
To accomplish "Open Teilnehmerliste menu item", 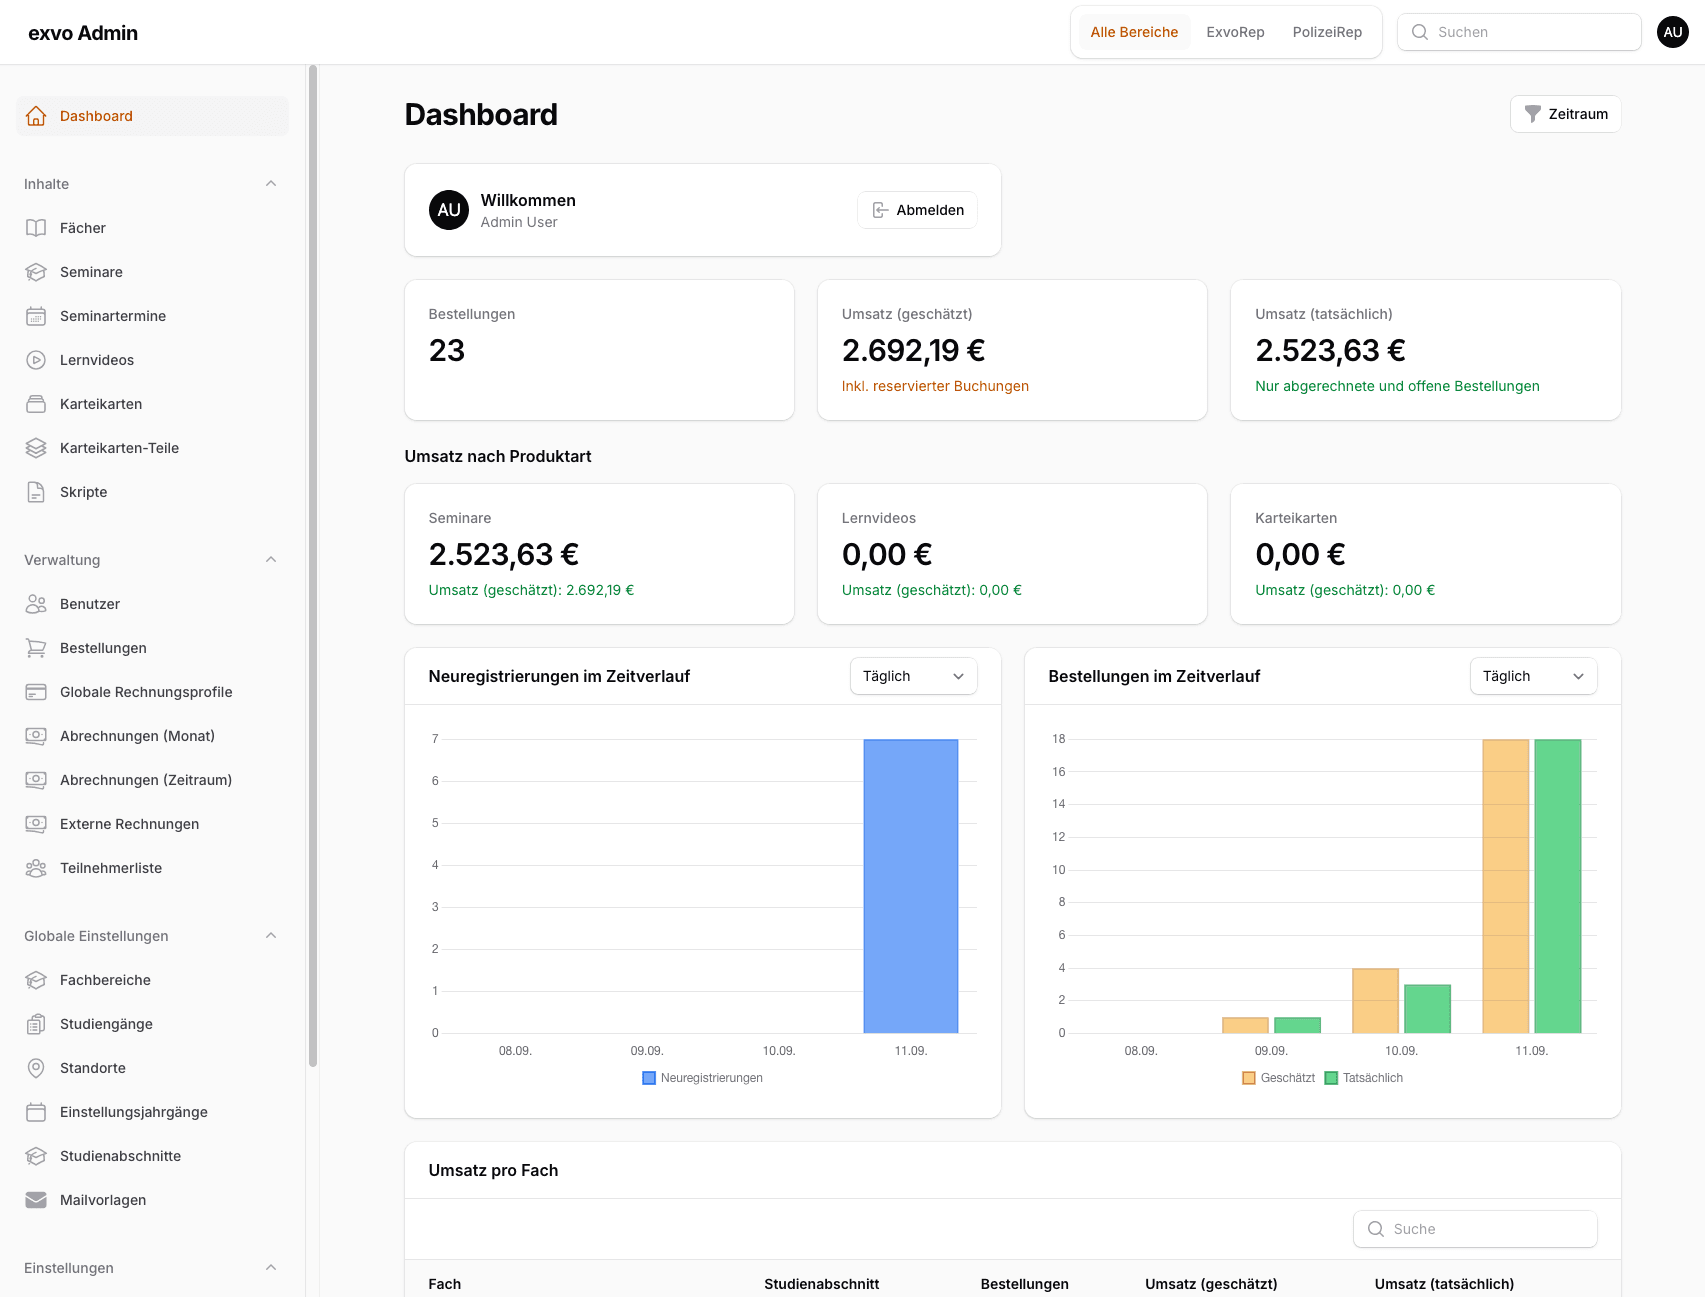I will tap(152, 868).
